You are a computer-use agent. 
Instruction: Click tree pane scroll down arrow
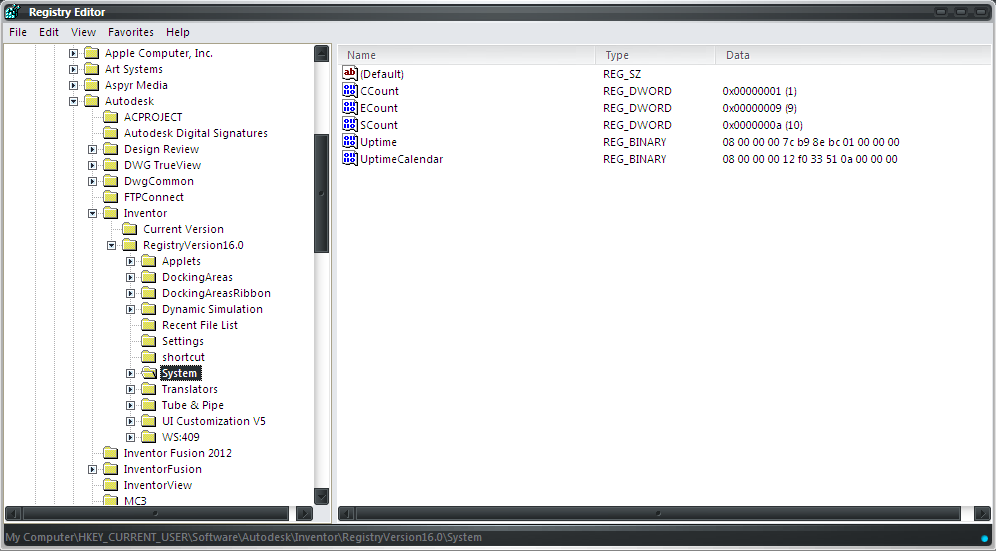[321, 496]
